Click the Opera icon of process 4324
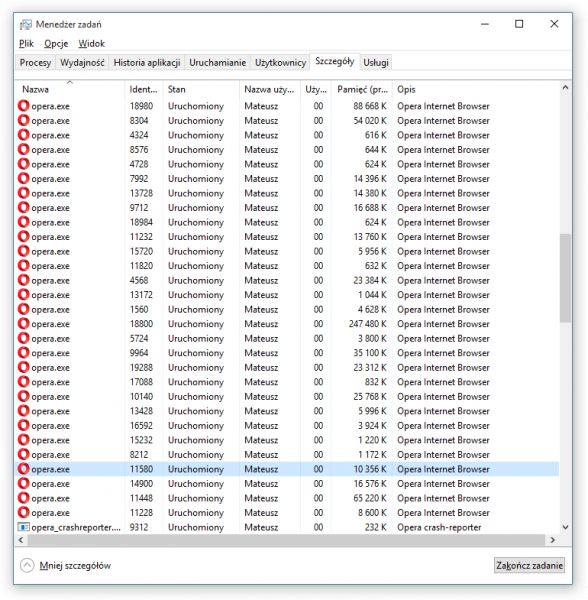 (24, 135)
